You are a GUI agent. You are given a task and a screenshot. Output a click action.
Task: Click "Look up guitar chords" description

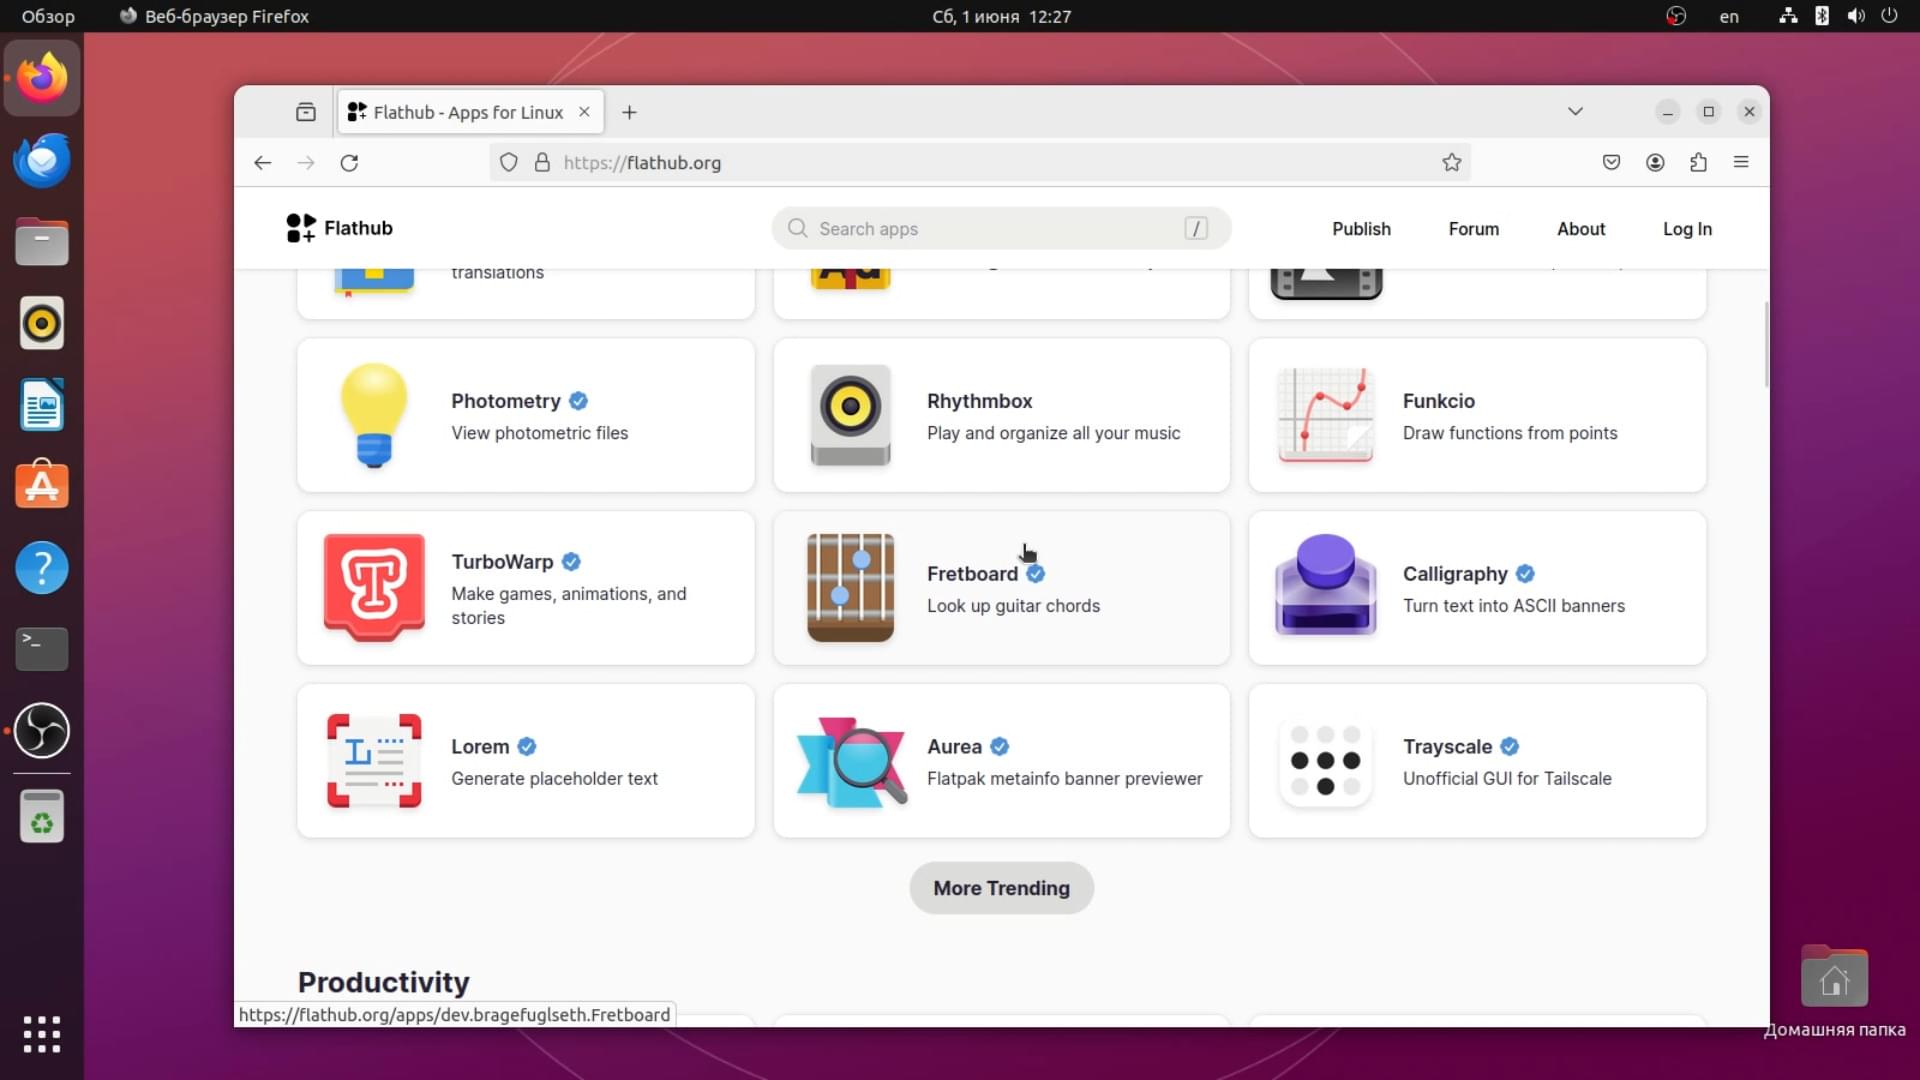click(1013, 606)
